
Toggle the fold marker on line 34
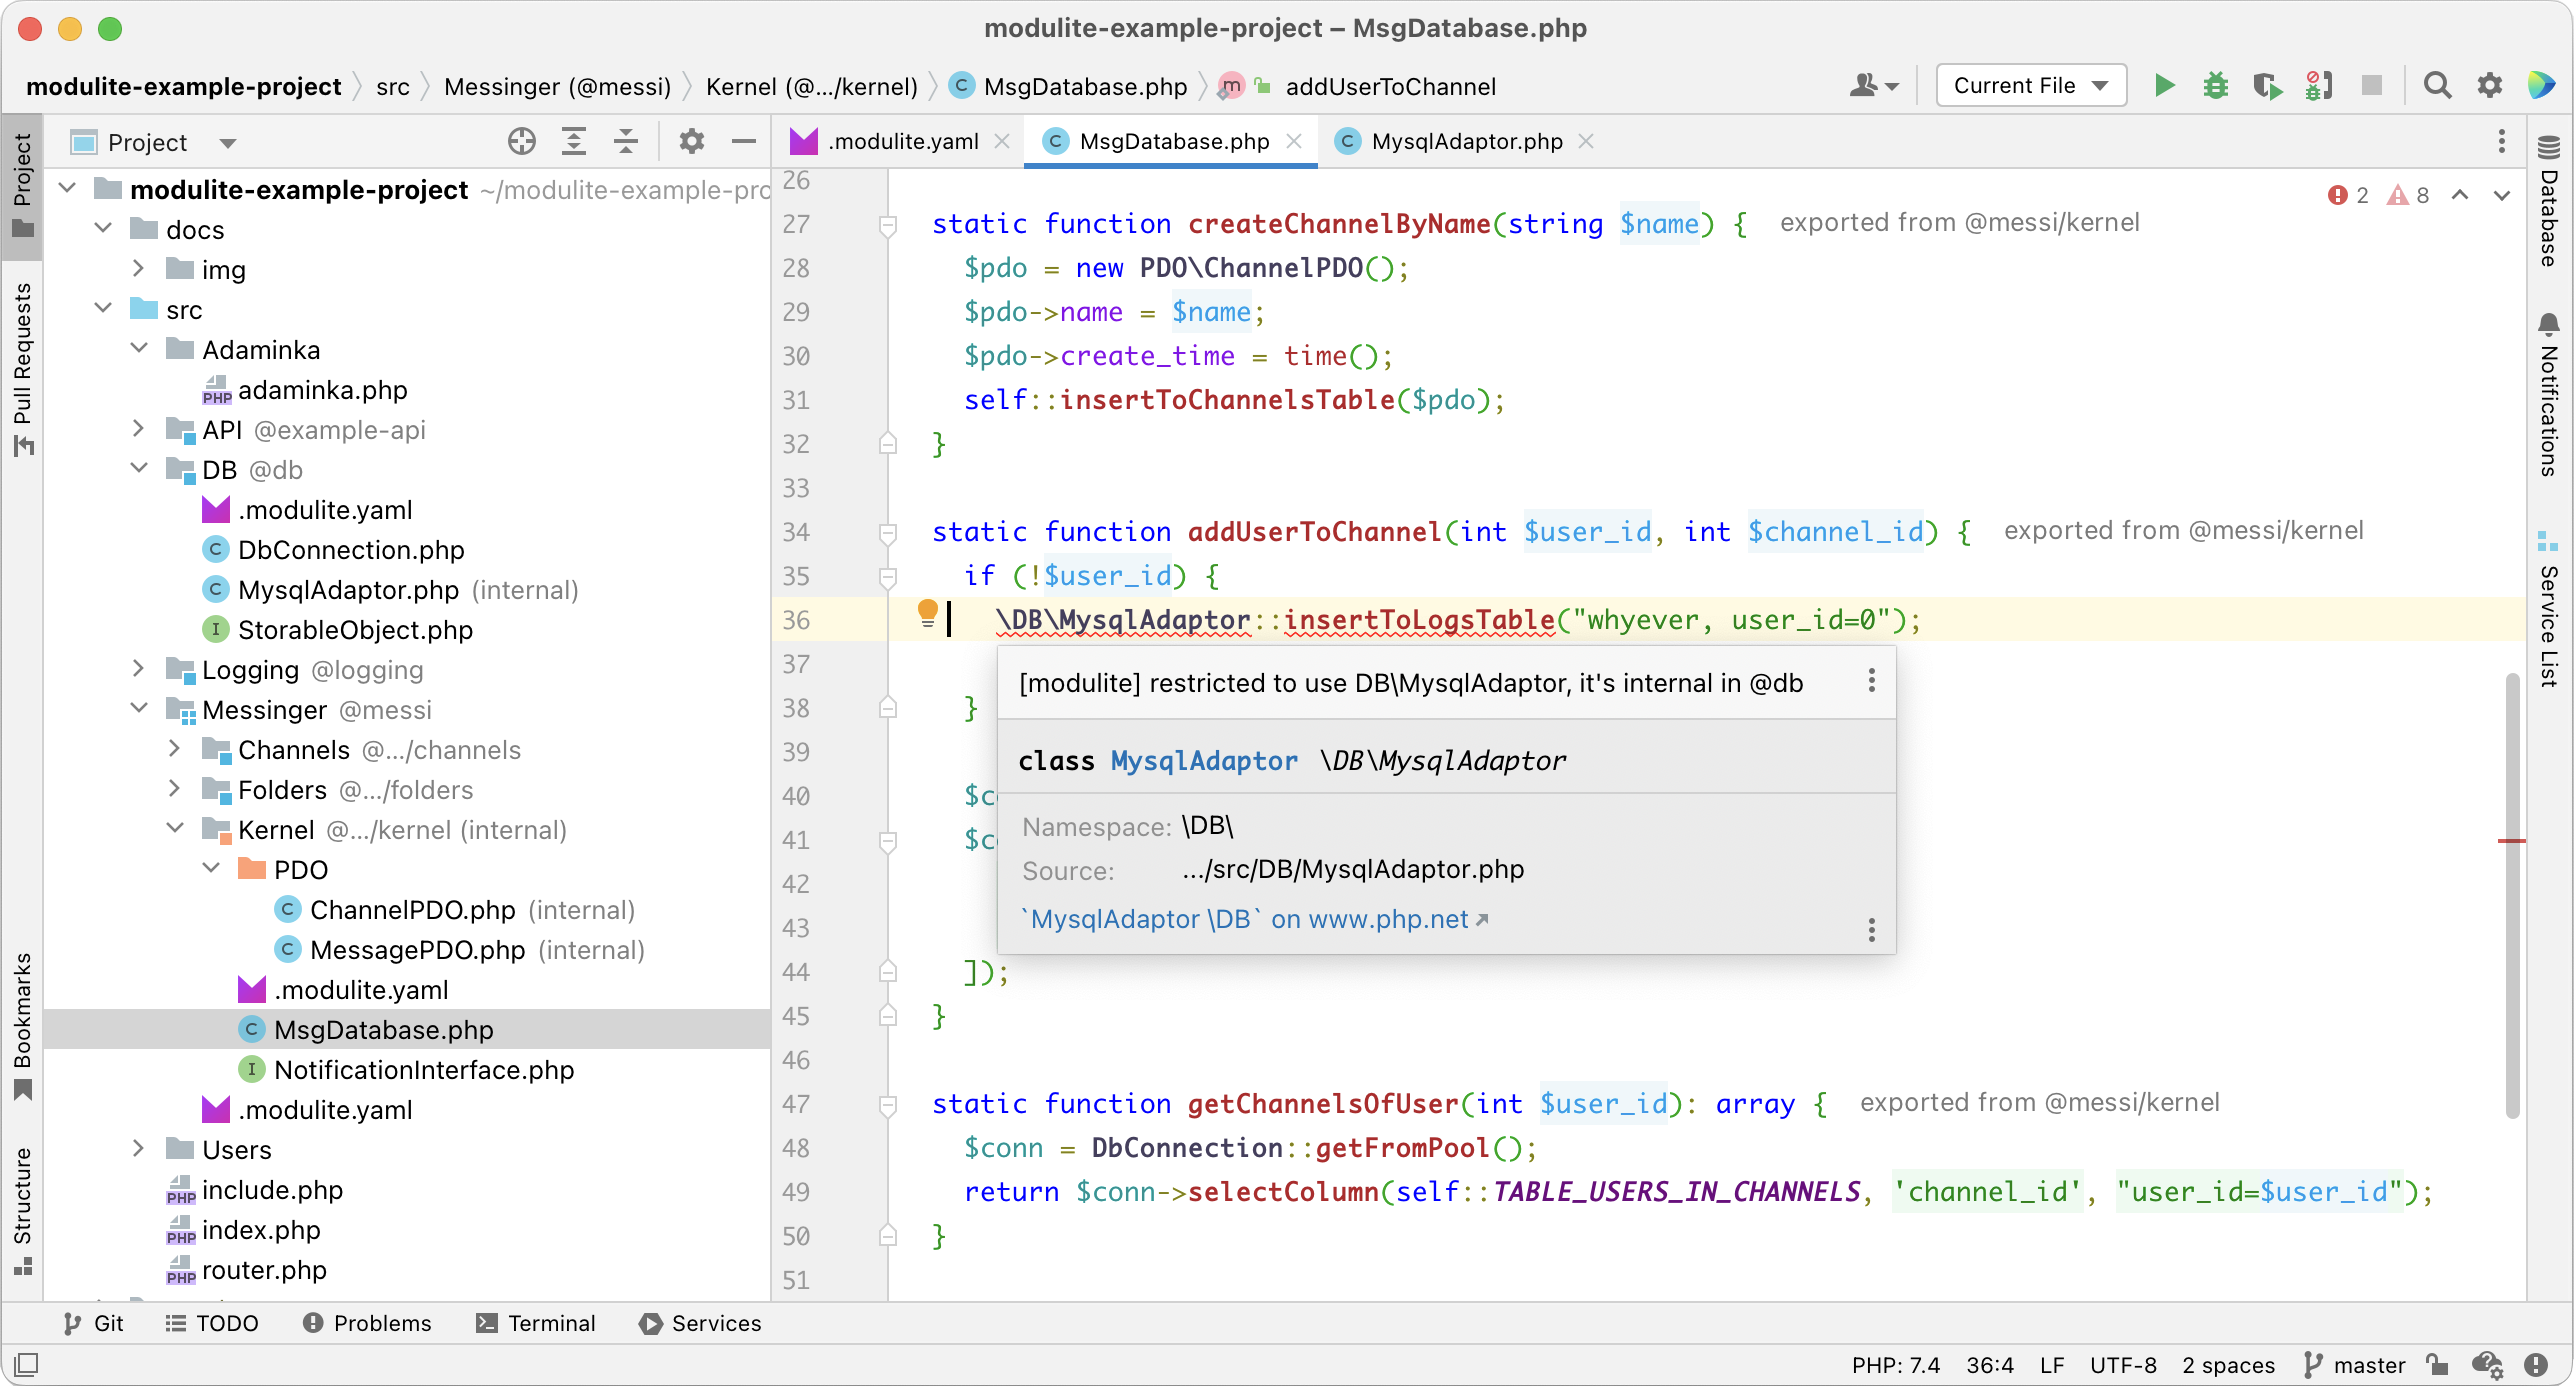[888, 531]
